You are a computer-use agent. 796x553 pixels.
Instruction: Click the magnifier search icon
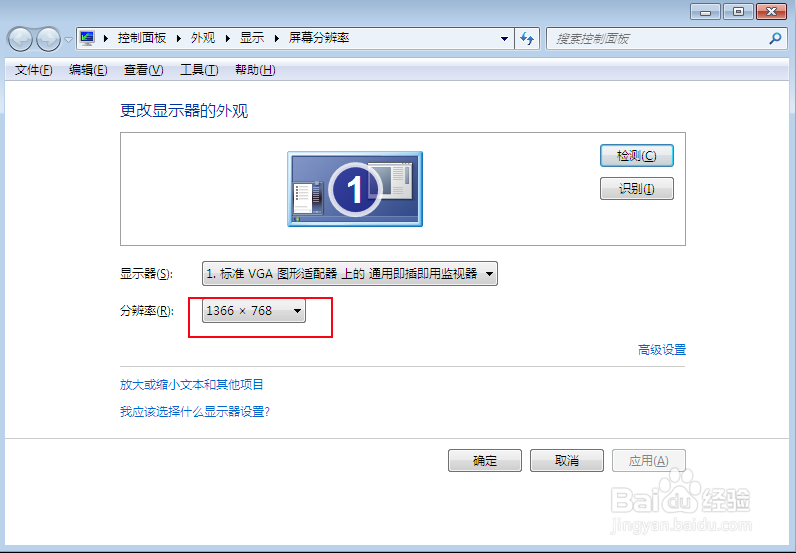(x=775, y=38)
